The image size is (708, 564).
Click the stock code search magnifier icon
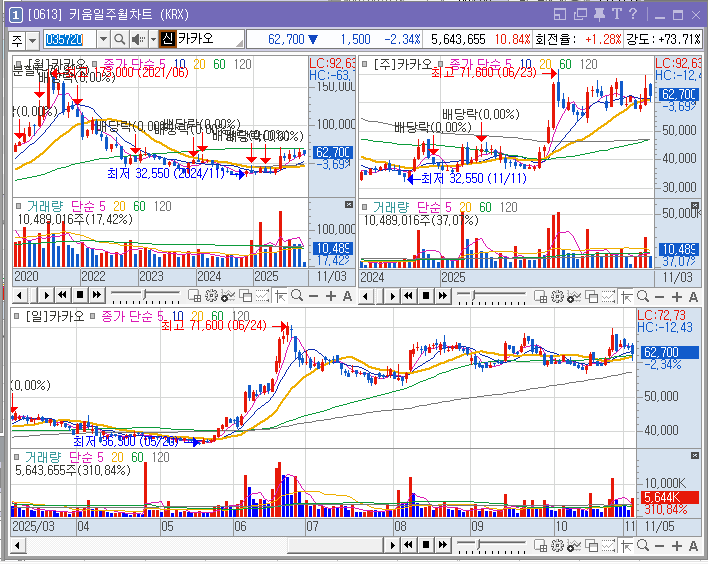120,40
